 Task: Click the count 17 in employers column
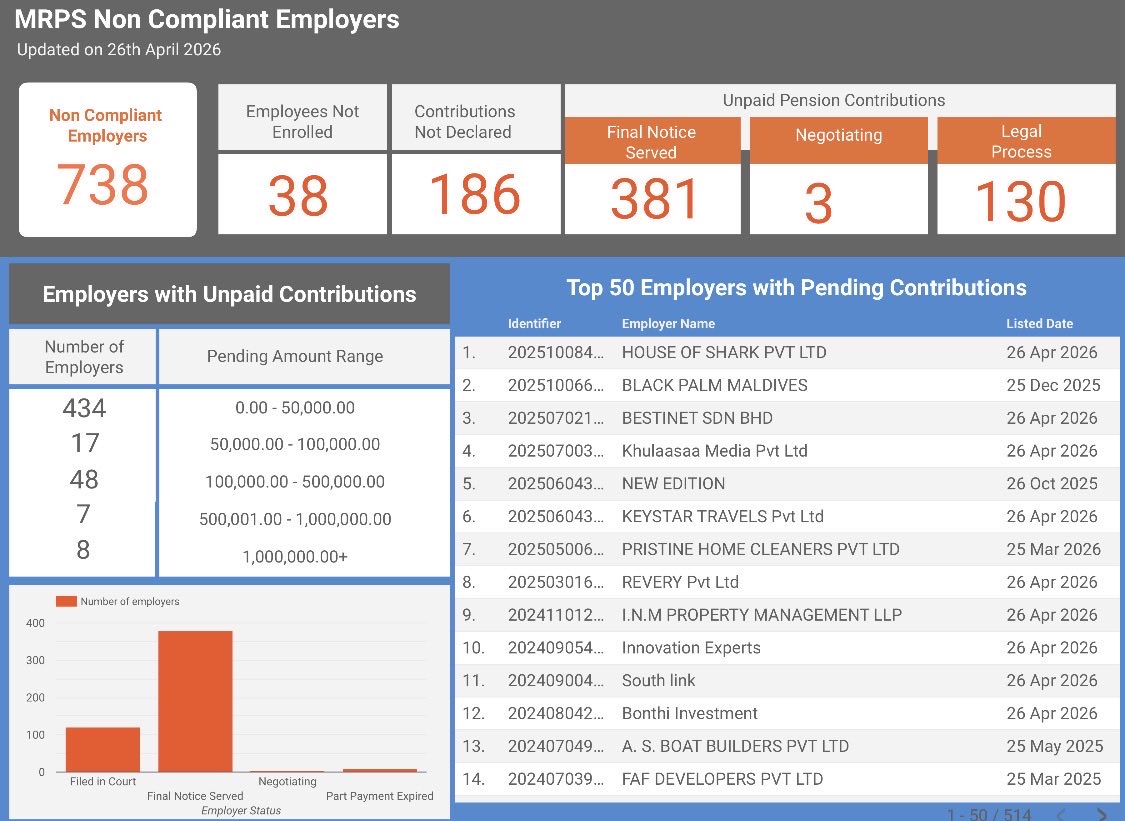[85, 443]
